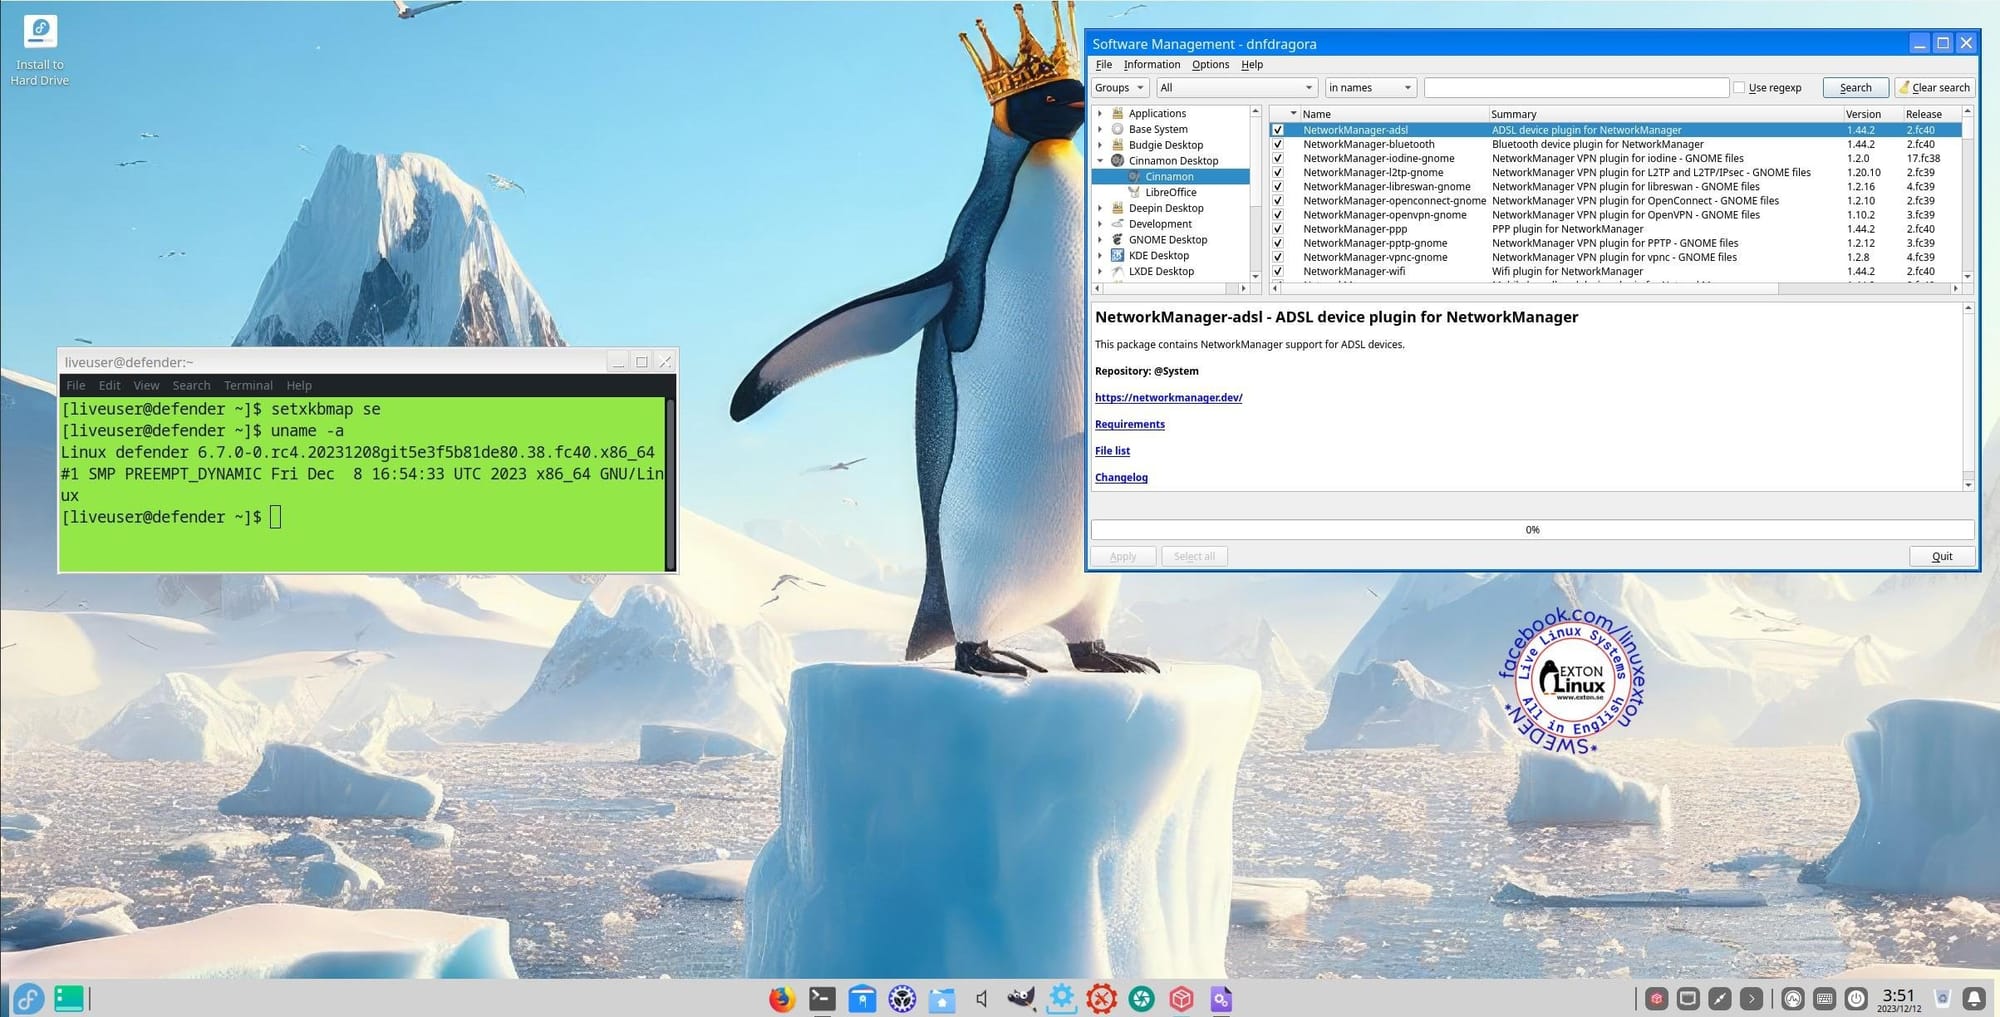
Task: Open the system monitor tray icon
Action: pyautogui.click(x=1793, y=998)
